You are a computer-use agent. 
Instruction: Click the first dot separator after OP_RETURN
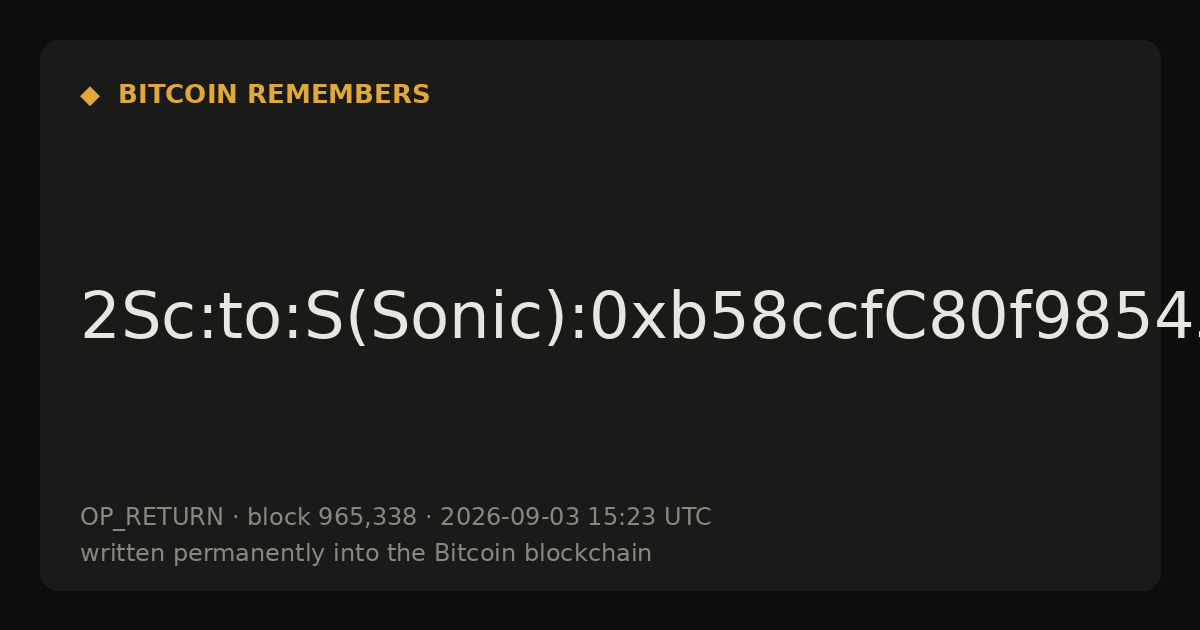click(x=235, y=518)
